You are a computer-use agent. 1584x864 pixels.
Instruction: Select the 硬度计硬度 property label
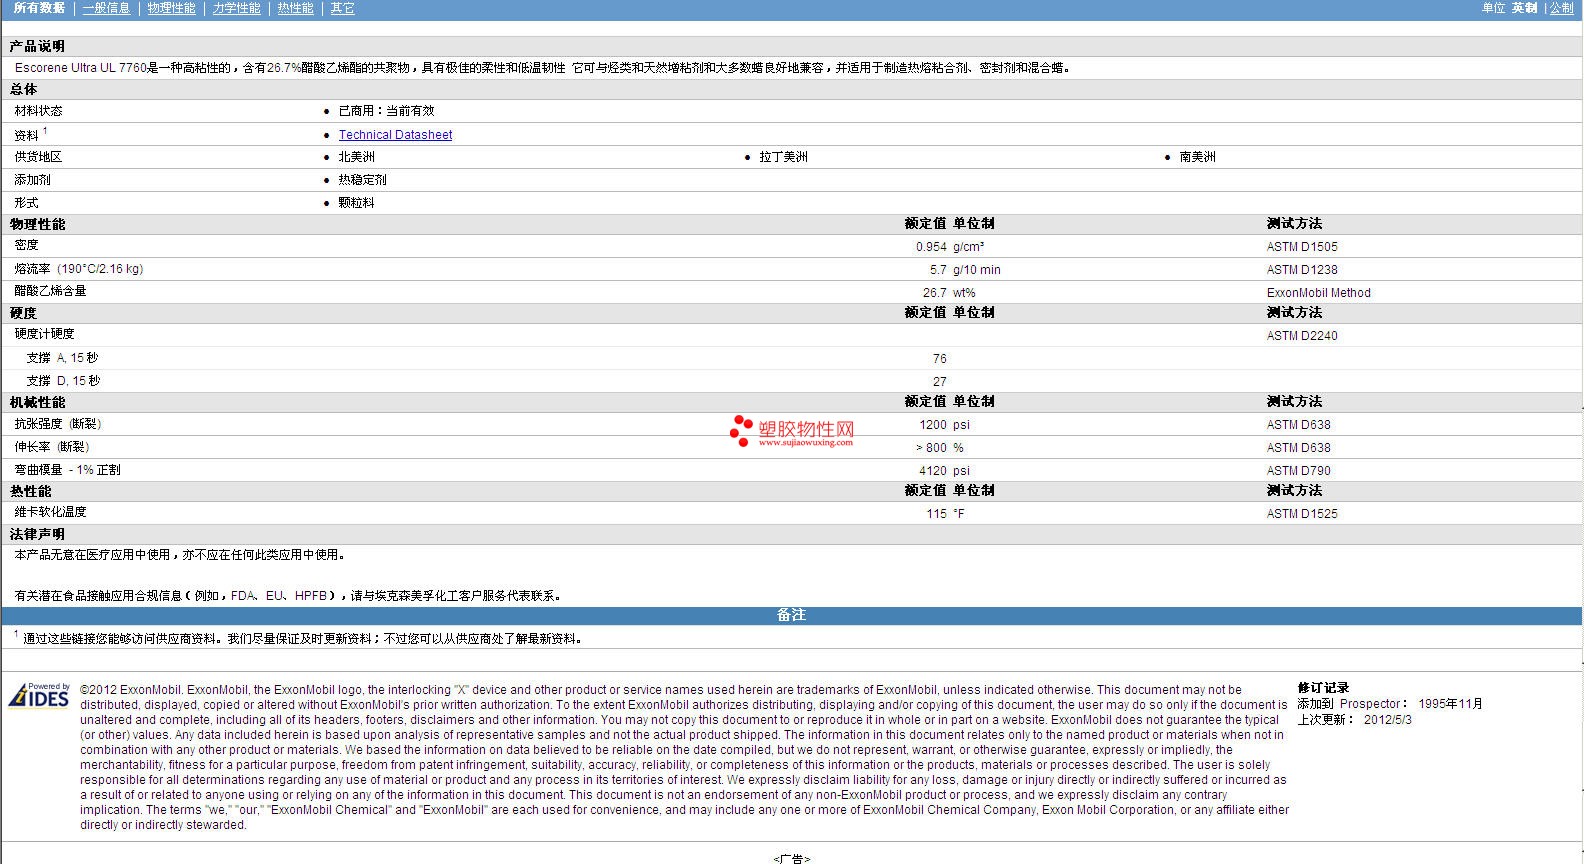tap(44, 334)
